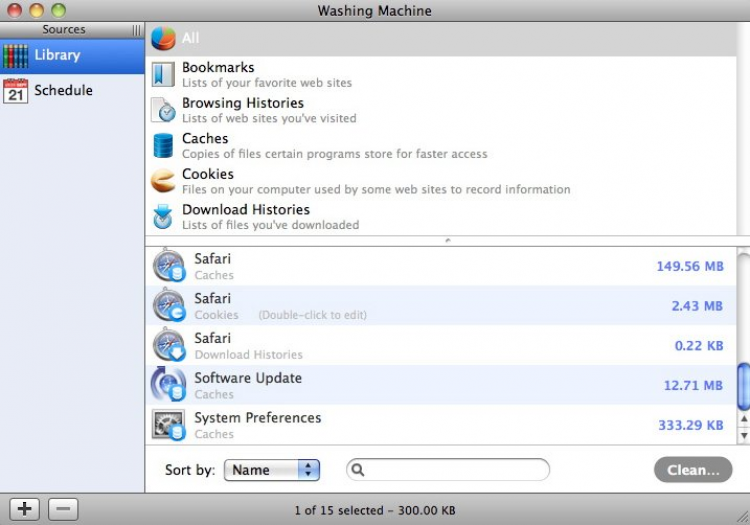
Task: Click the Sources column resize grip
Action: pyautogui.click(x=137, y=30)
